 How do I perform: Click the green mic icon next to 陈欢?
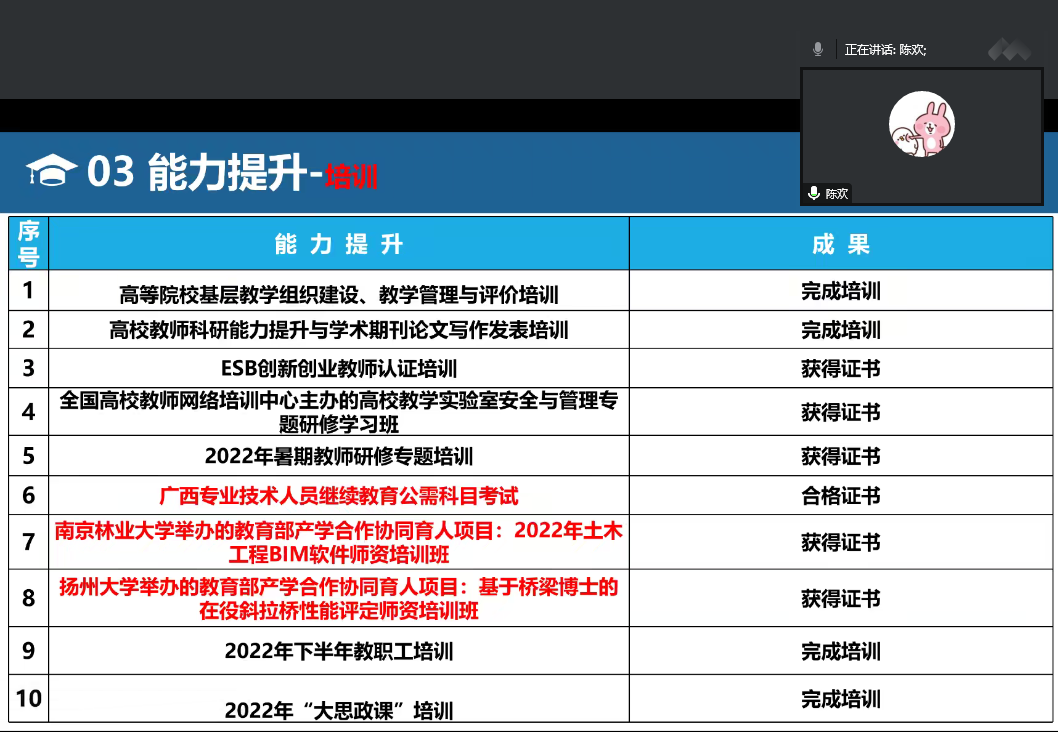tap(814, 194)
